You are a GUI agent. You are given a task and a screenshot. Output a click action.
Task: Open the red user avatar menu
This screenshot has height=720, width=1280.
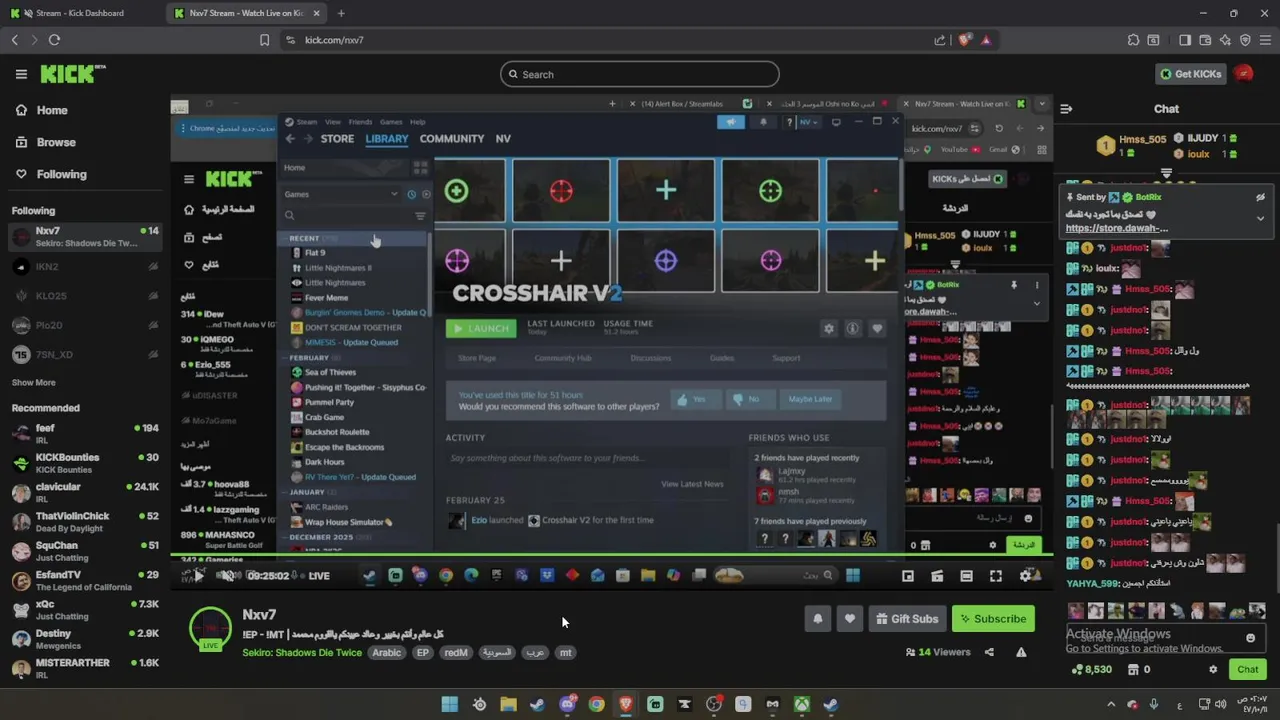pyautogui.click(x=1243, y=74)
